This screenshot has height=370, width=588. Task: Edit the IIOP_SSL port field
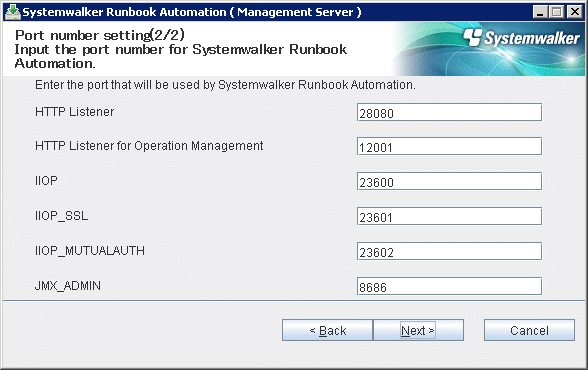click(x=449, y=216)
